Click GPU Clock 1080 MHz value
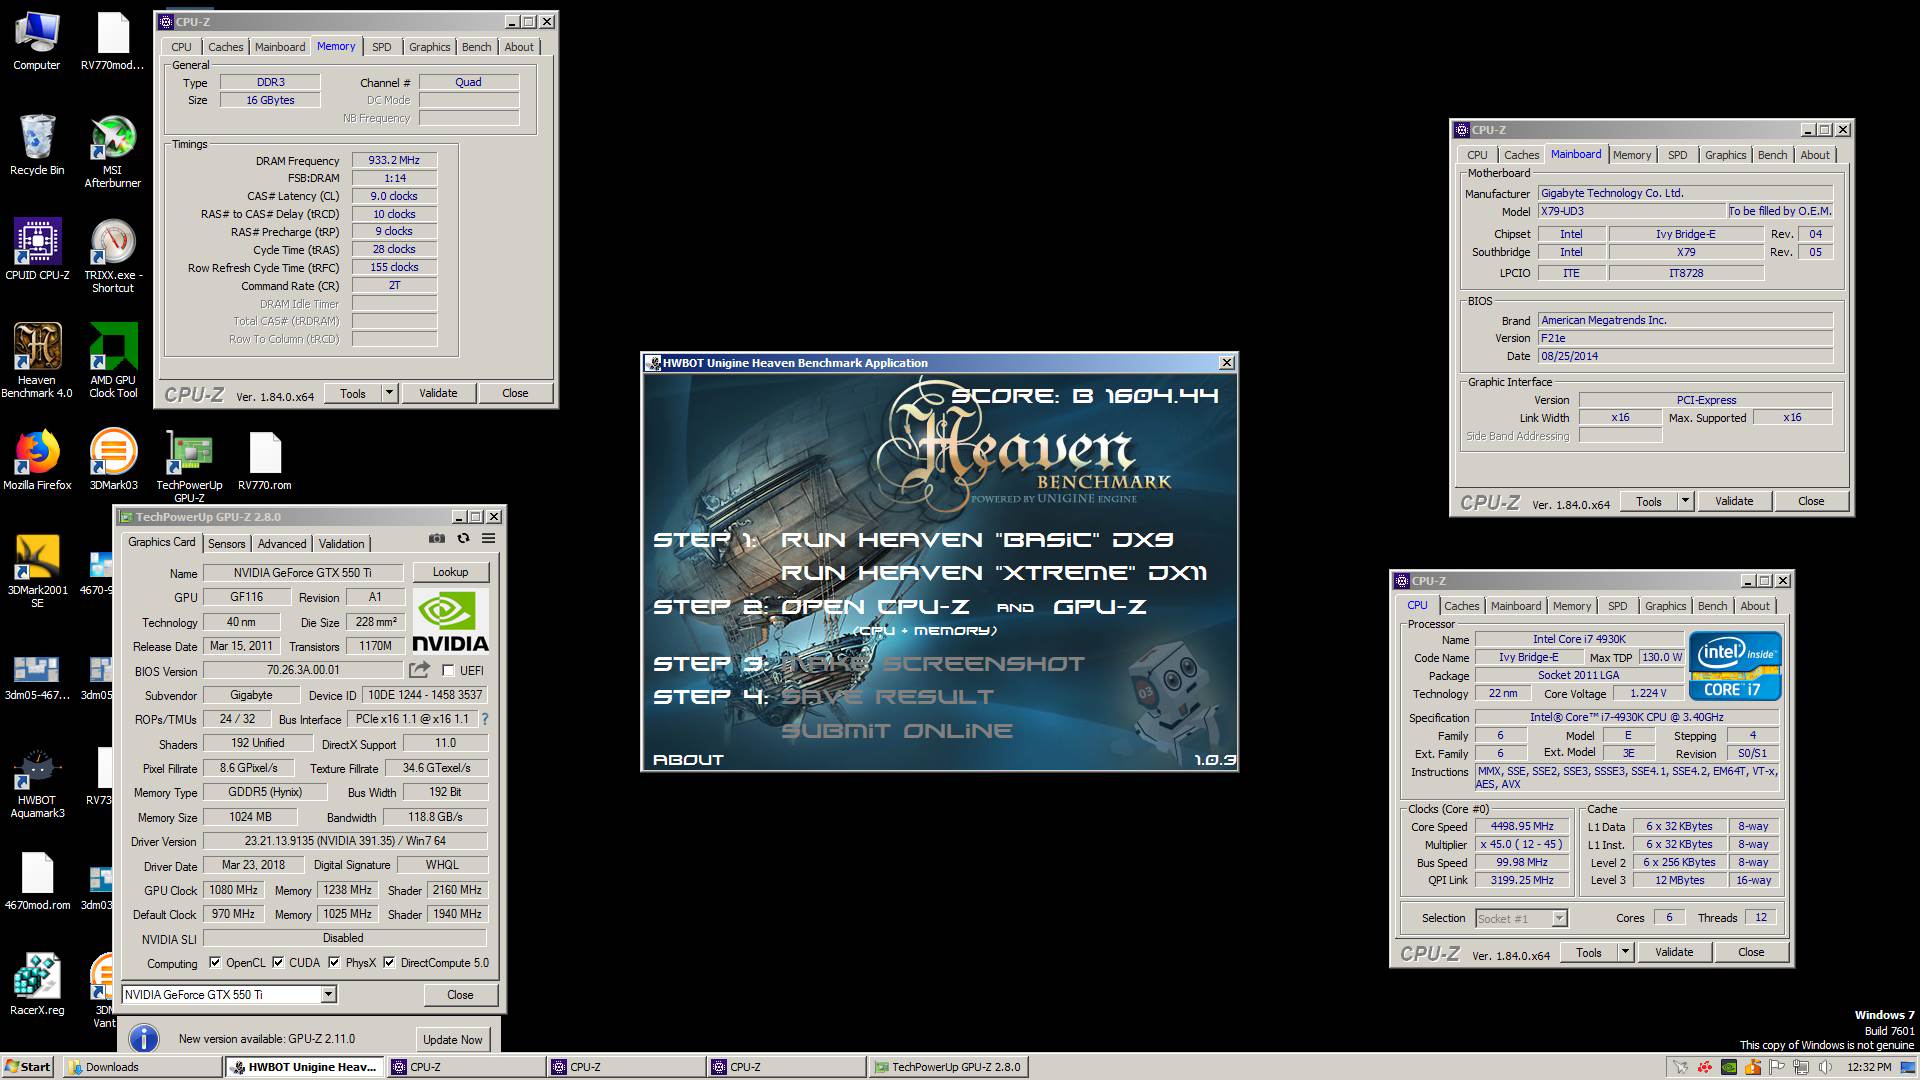The image size is (1920, 1080). click(x=233, y=890)
